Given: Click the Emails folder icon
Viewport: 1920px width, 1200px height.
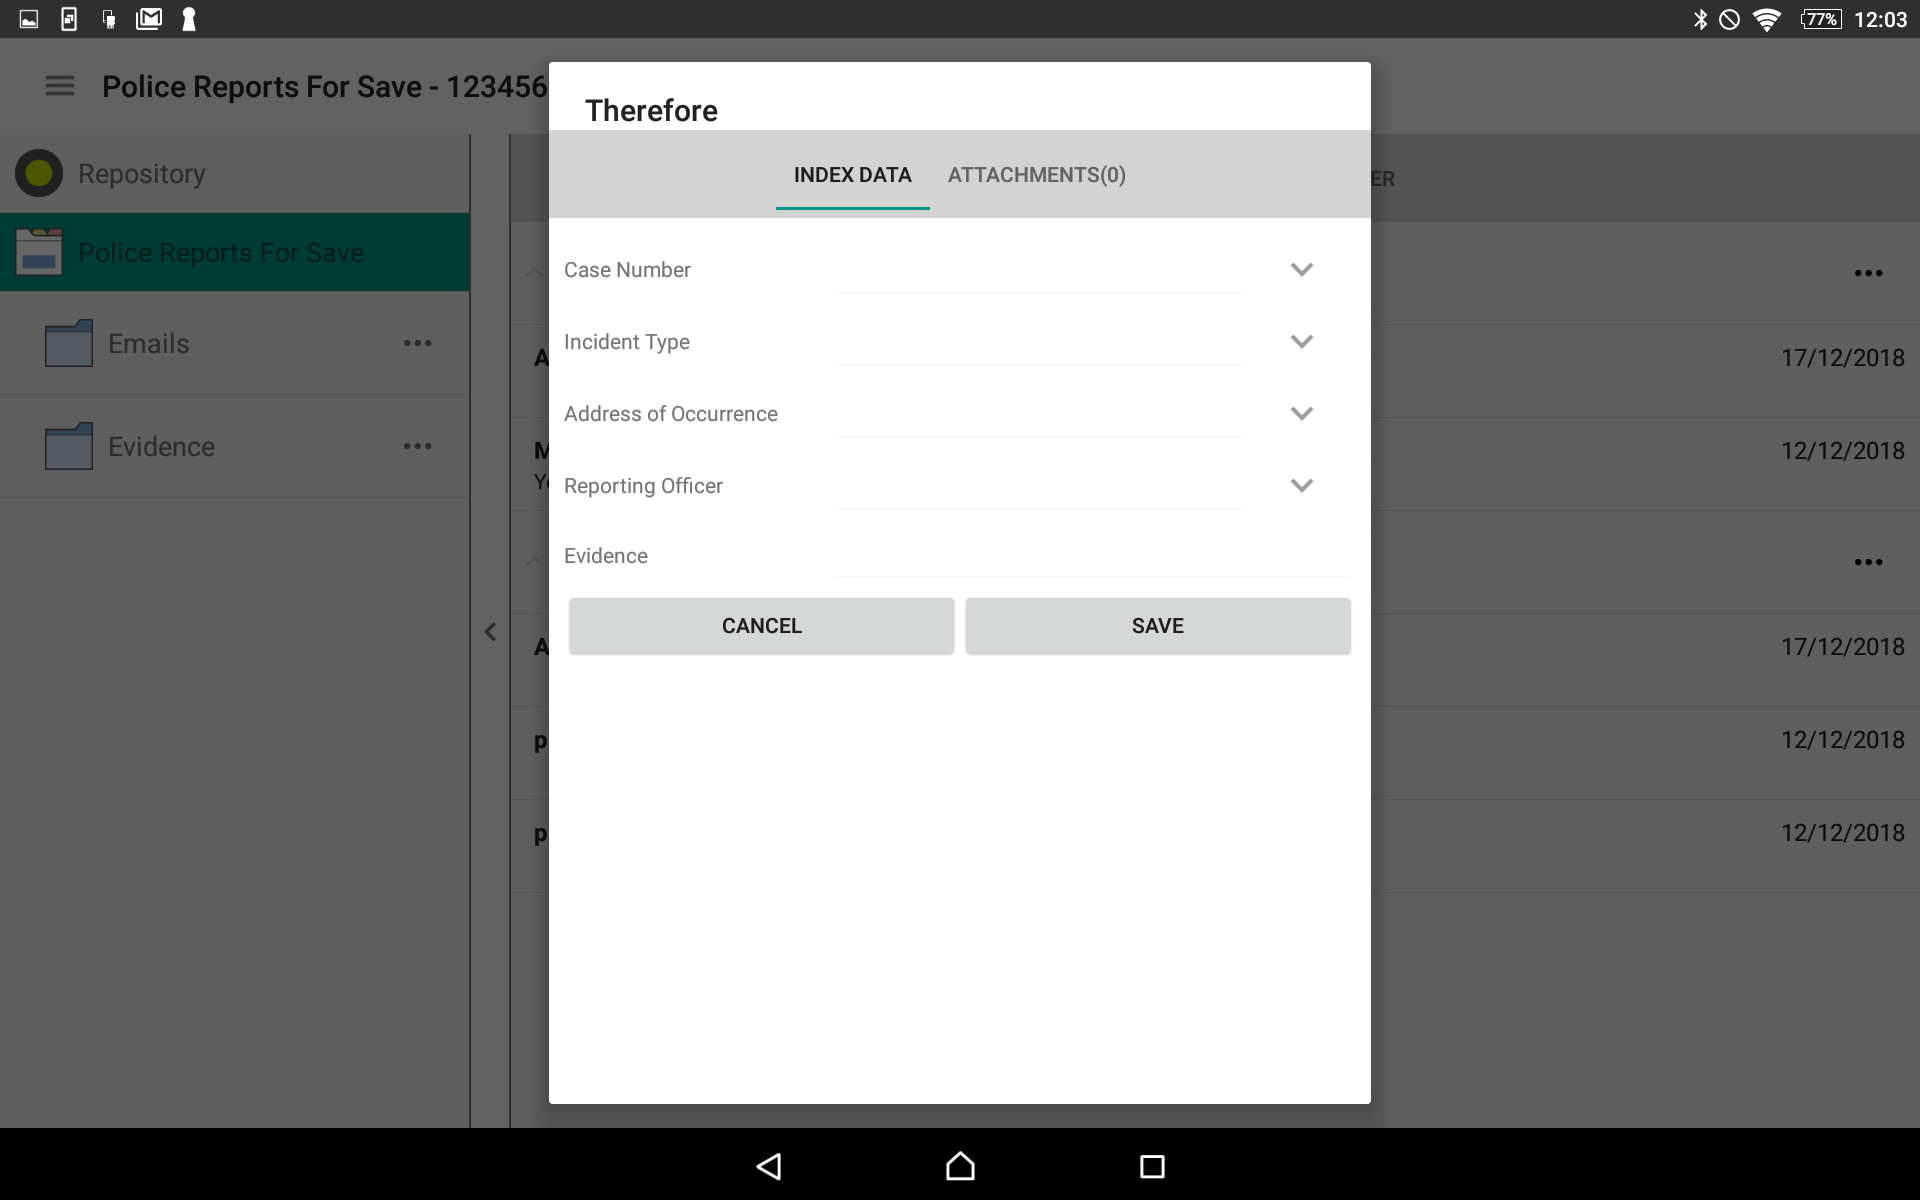Looking at the screenshot, I should (x=67, y=344).
